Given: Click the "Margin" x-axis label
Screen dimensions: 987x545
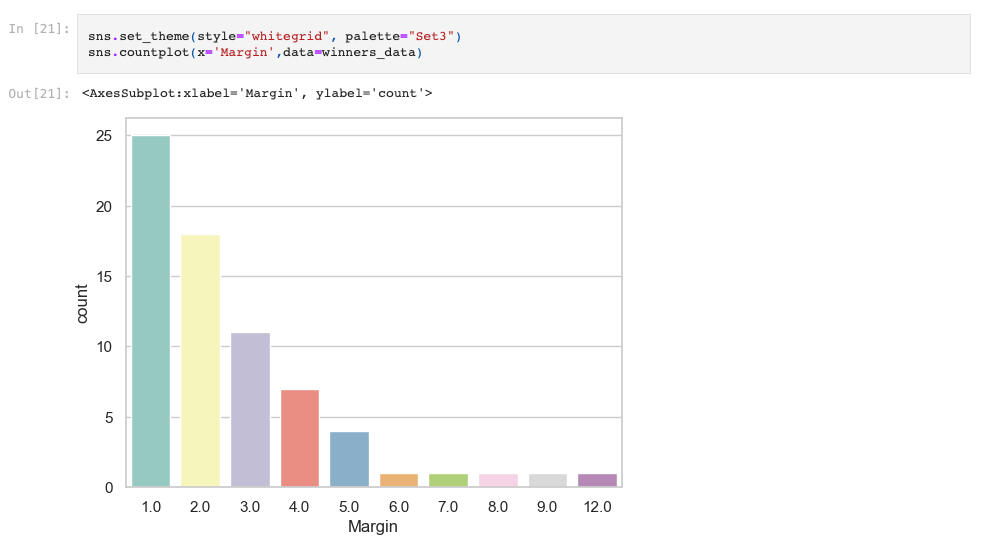Looking at the screenshot, I should tap(373, 526).
